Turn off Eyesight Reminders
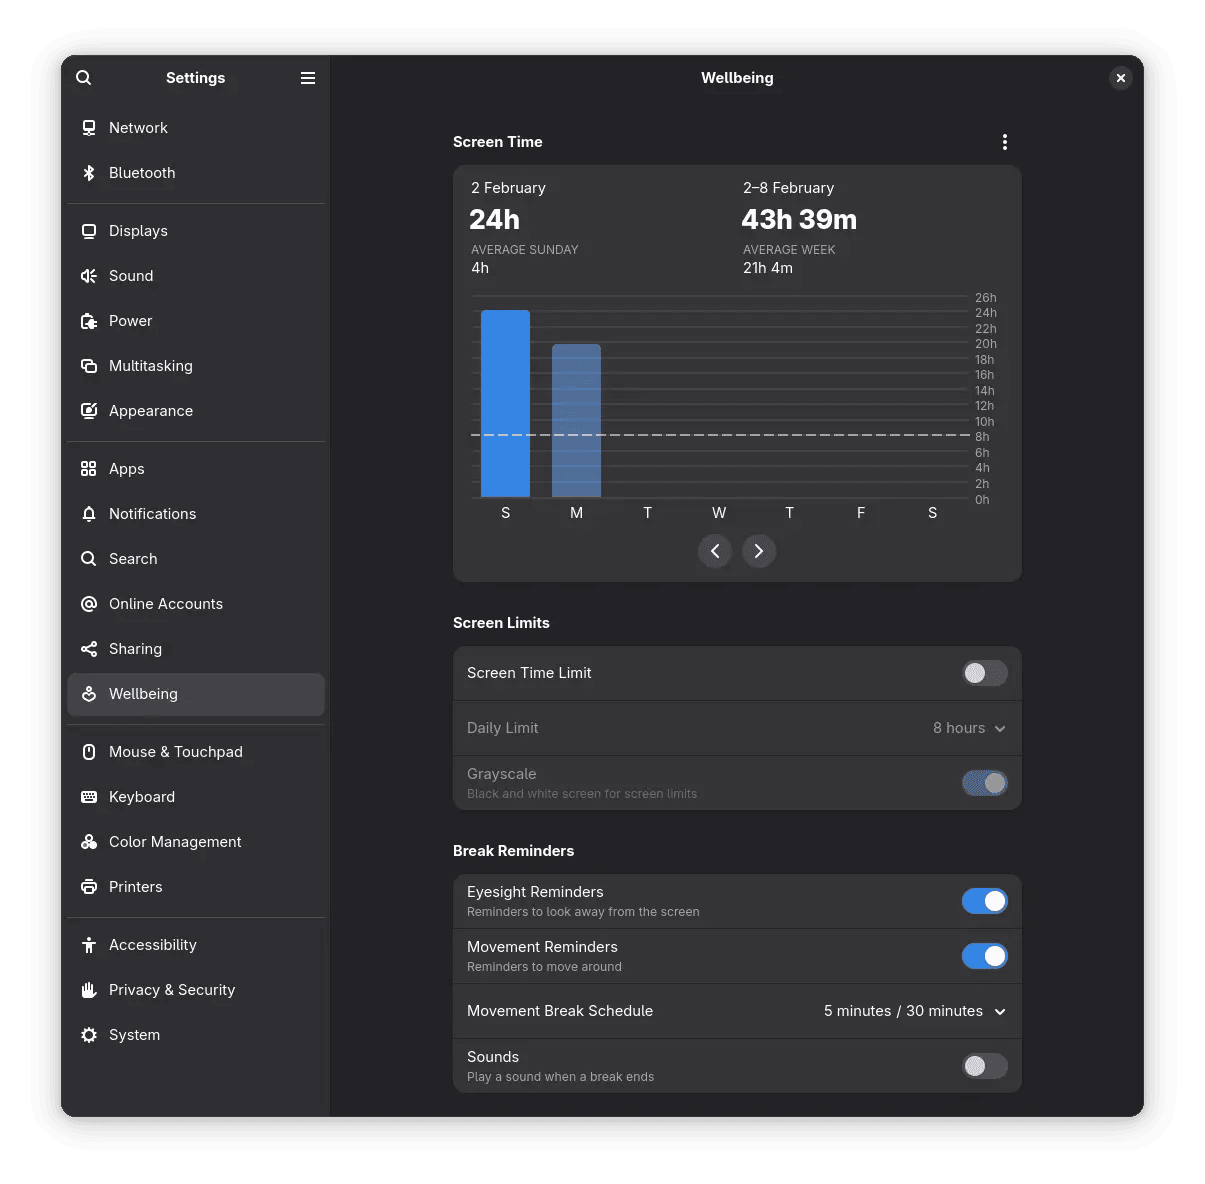The width and height of the screenshot is (1205, 1184). [985, 901]
